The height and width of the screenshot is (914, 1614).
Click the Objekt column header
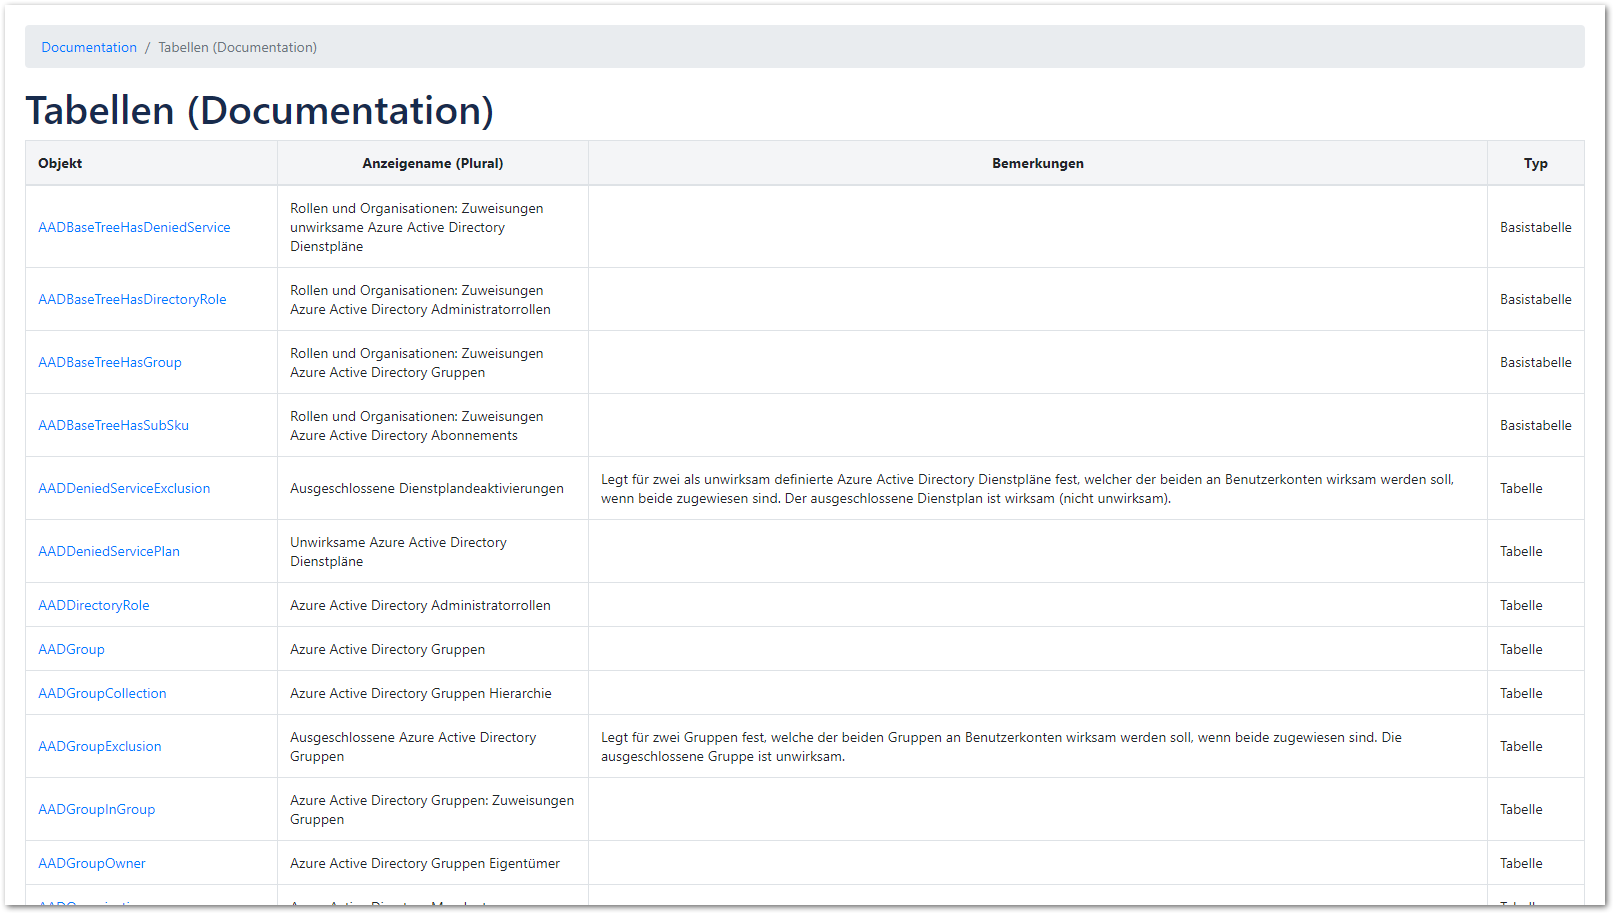pyautogui.click(x=151, y=163)
